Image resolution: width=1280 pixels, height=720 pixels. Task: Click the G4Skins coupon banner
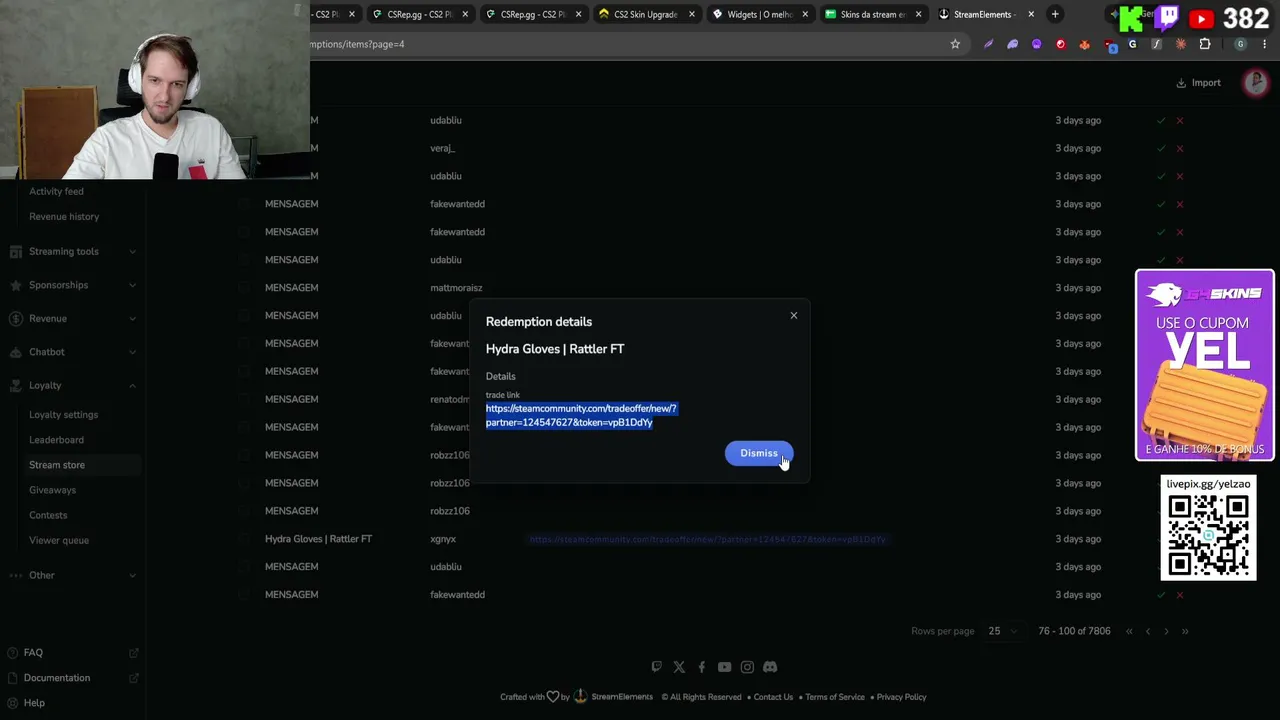click(1204, 365)
